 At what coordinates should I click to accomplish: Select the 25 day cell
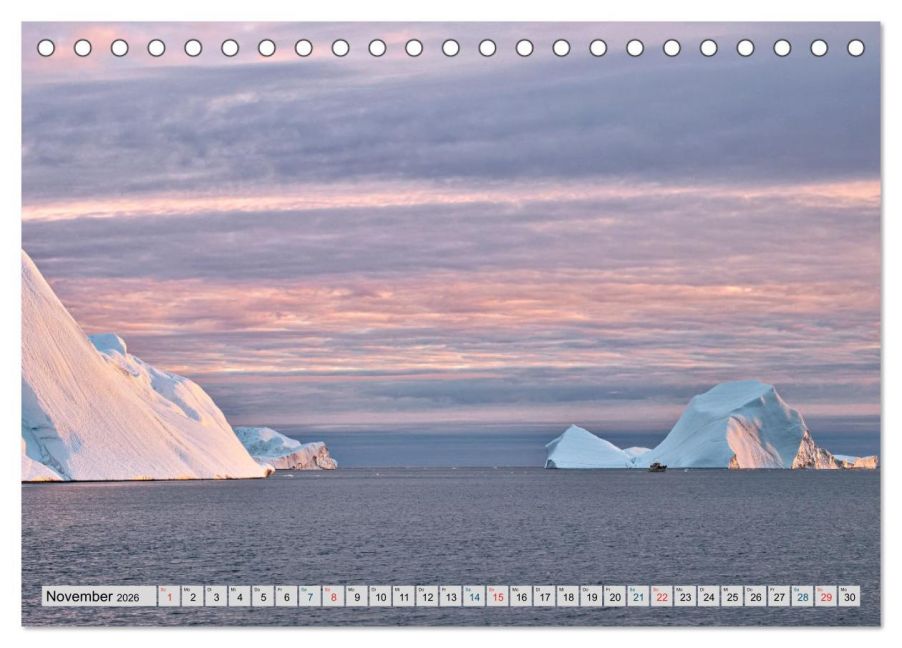pos(732,596)
